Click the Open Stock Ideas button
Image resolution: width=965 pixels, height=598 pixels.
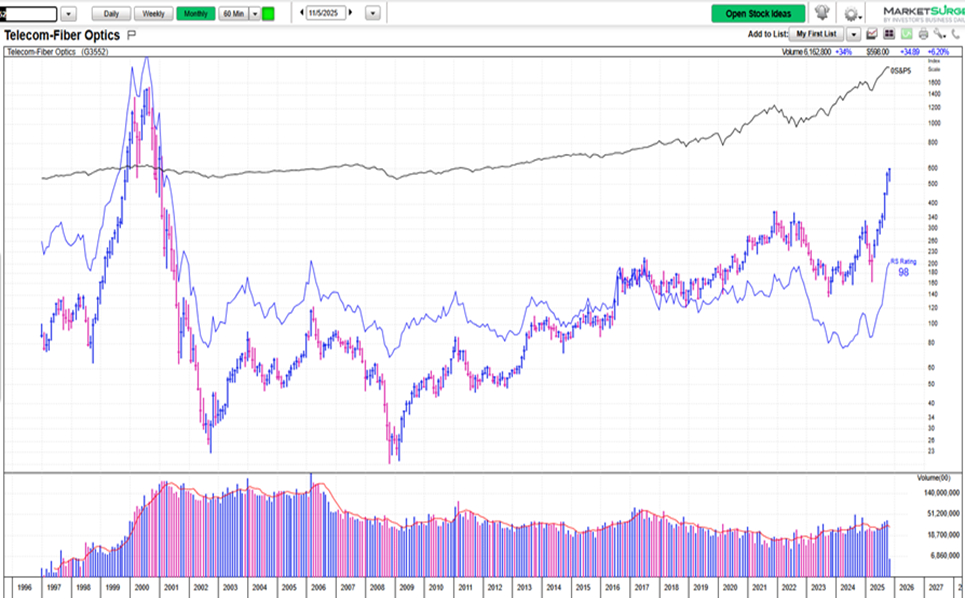tap(758, 13)
